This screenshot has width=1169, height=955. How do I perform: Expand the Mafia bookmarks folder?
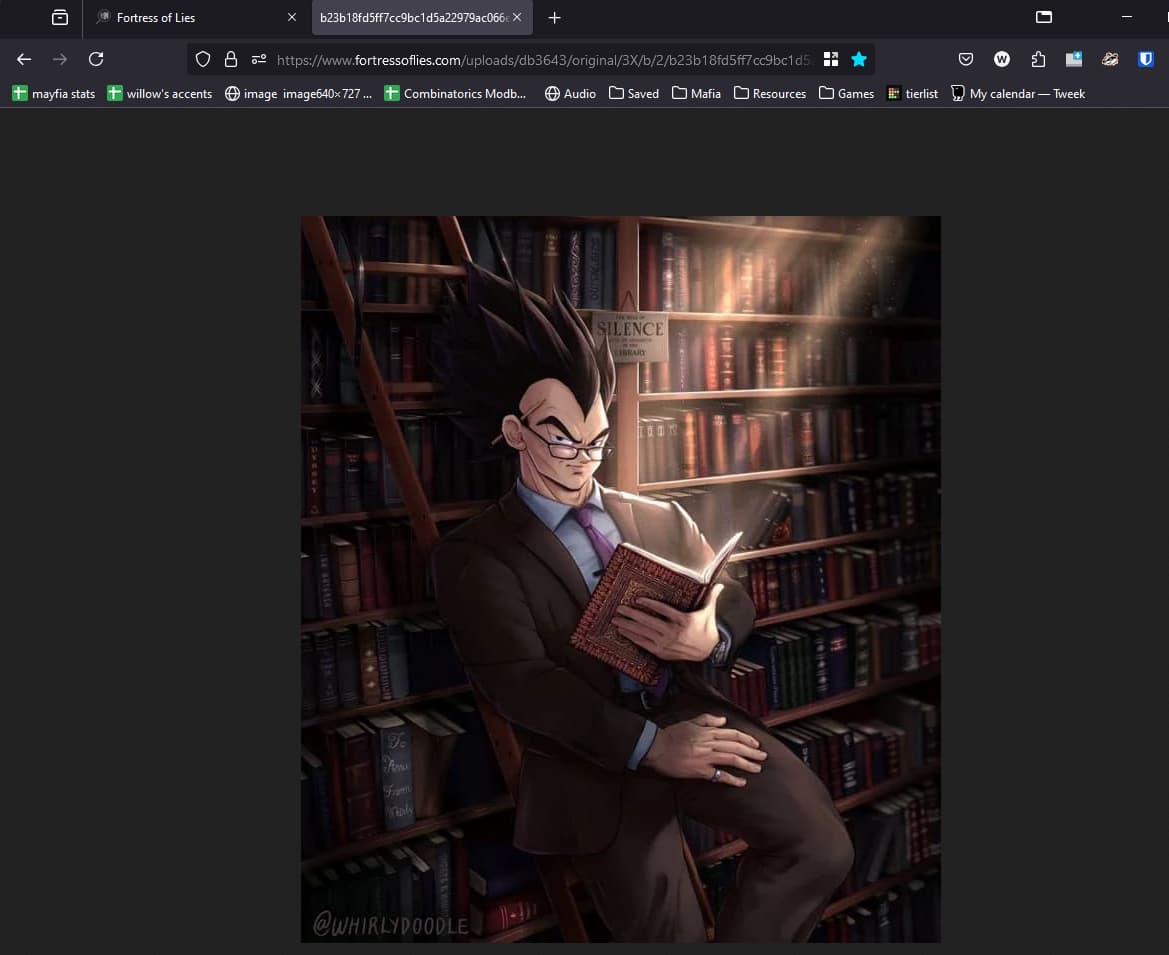click(x=696, y=93)
